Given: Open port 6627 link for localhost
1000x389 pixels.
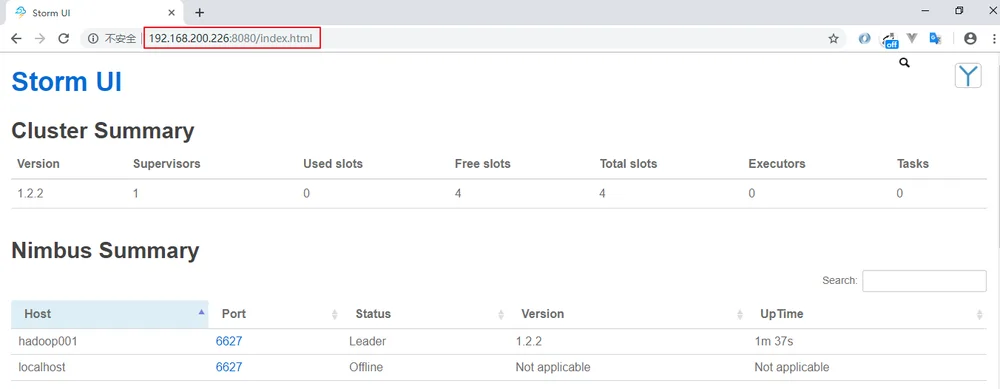Looking at the screenshot, I should (x=229, y=367).
